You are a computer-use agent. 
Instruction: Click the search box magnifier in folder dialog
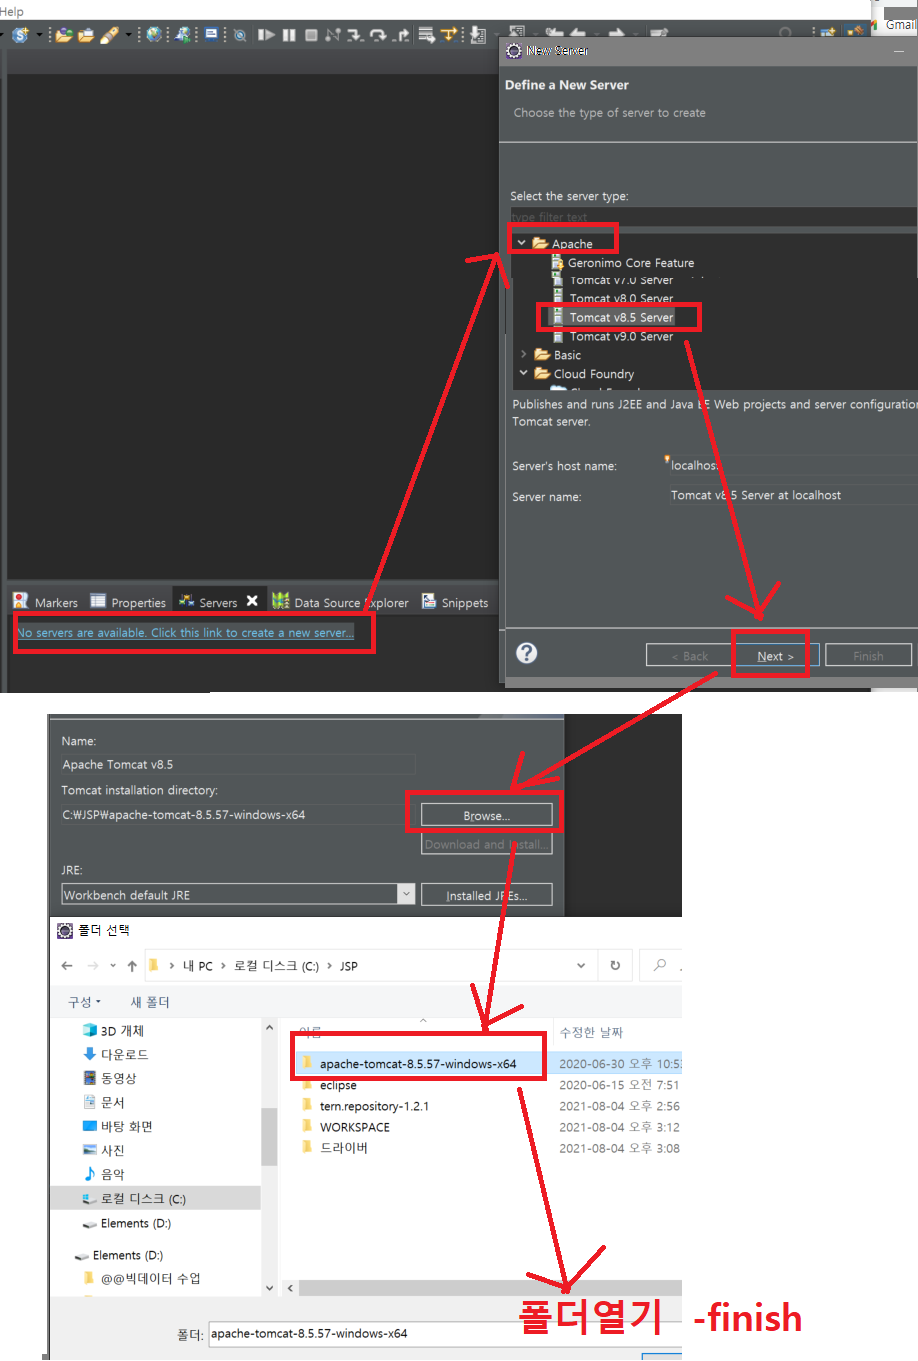660,965
